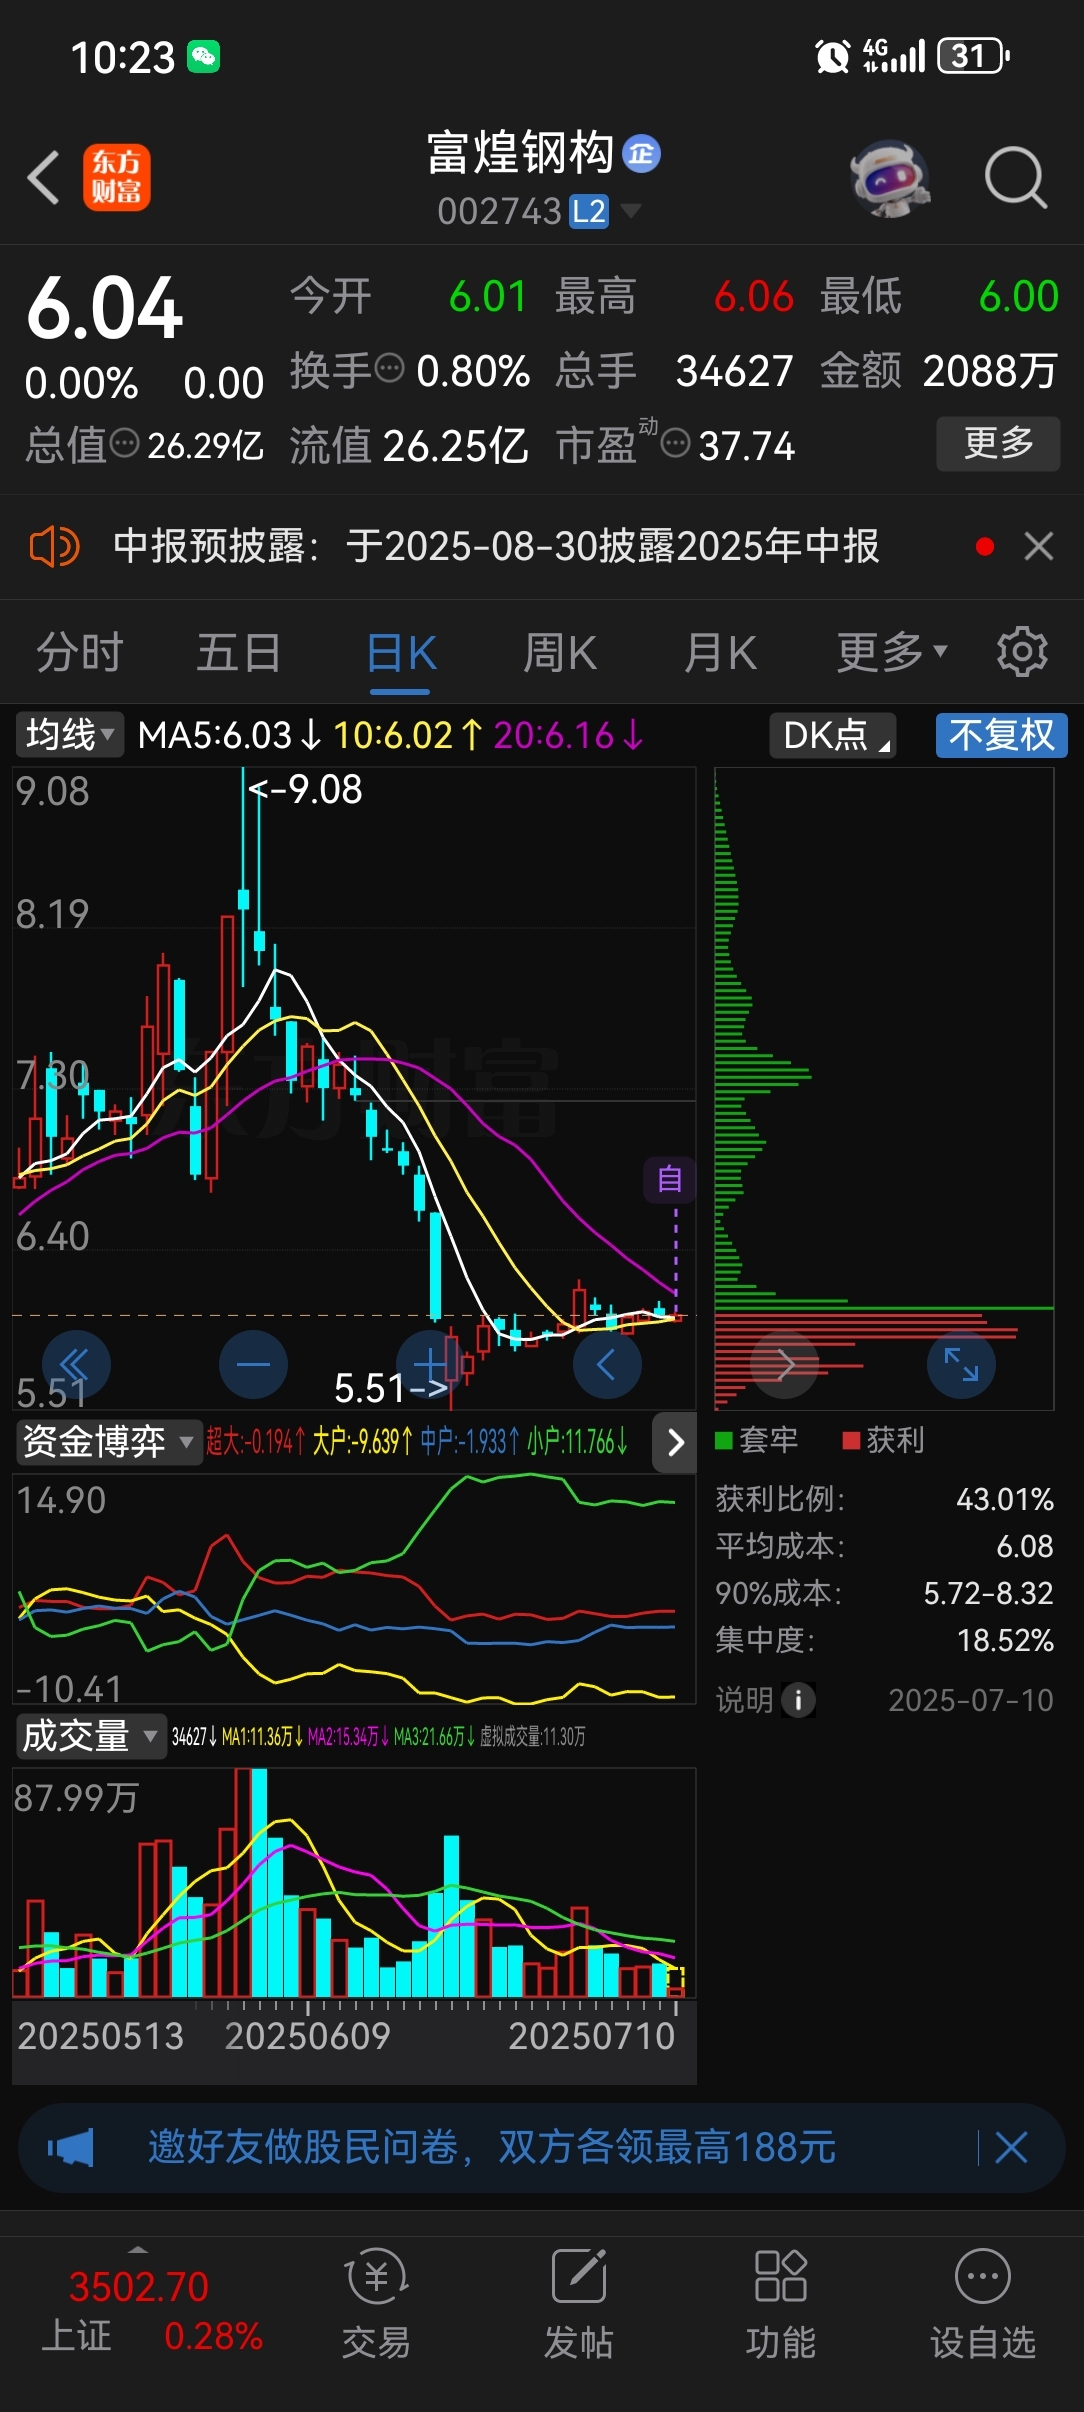Tap the 总值 info icon

click(x=124, y=442)
